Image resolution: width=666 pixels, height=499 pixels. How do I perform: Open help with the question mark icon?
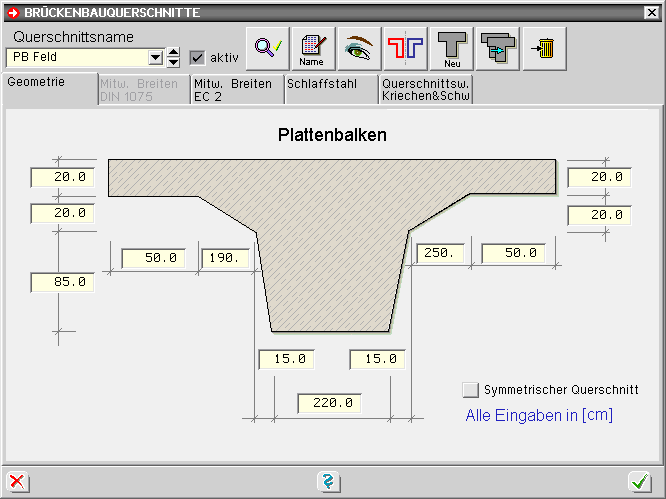327,482
